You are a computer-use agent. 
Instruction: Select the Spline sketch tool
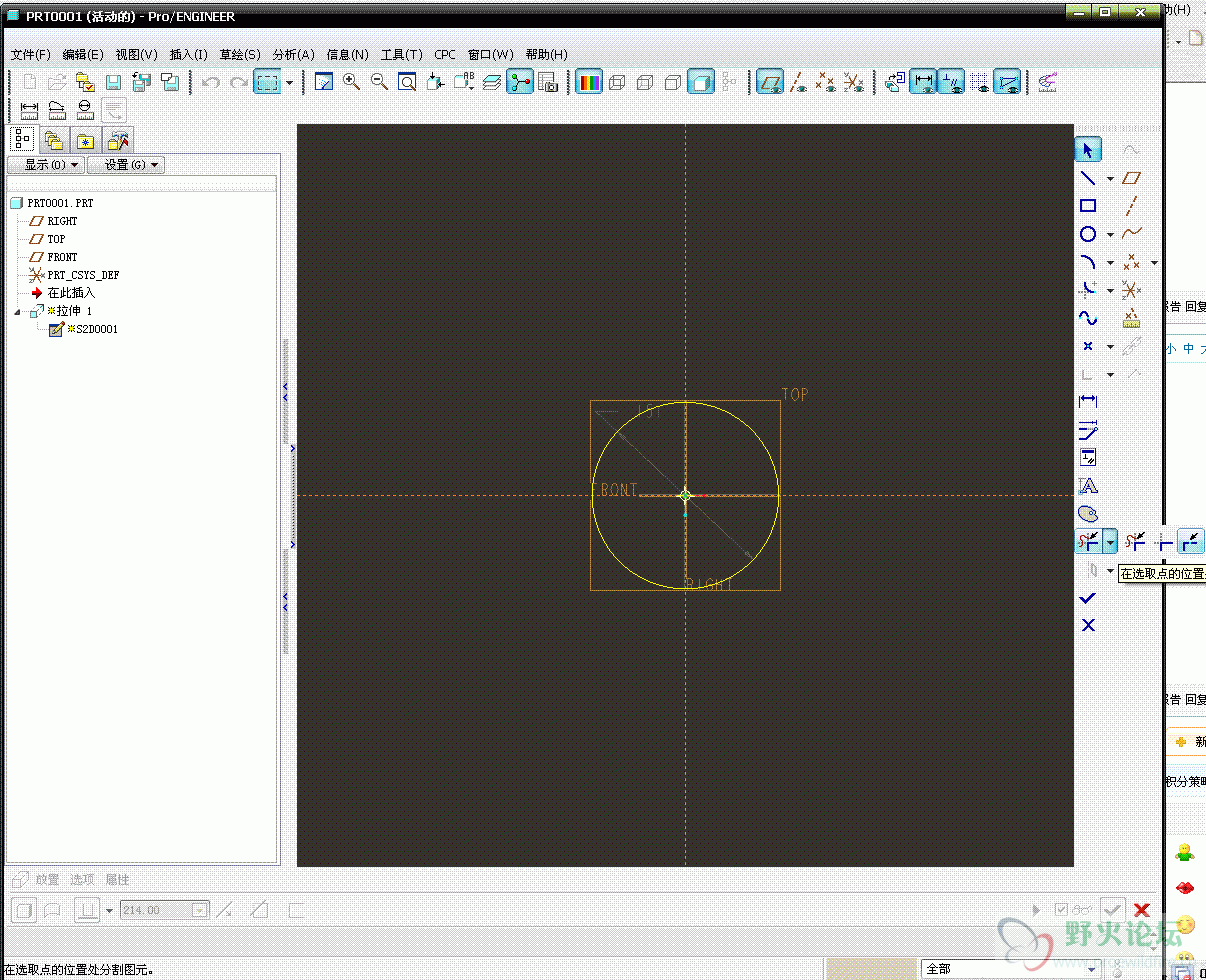click(x=1088, y=318)
